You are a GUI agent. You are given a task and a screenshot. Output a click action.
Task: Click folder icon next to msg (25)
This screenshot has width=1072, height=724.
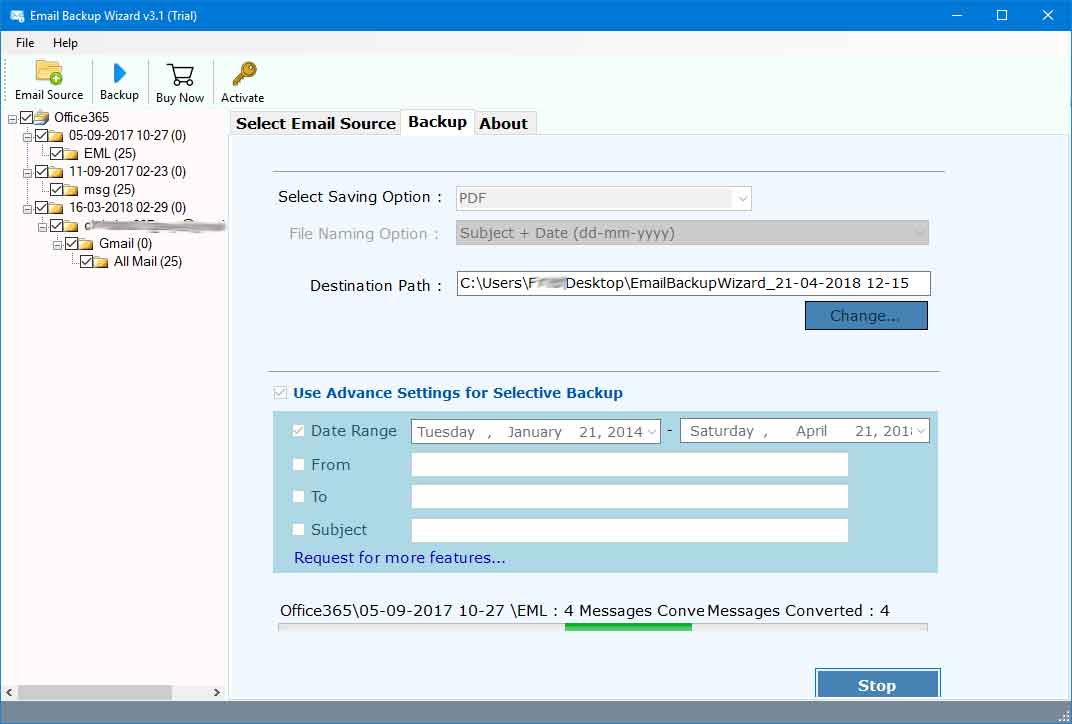(x=71, y=190)
